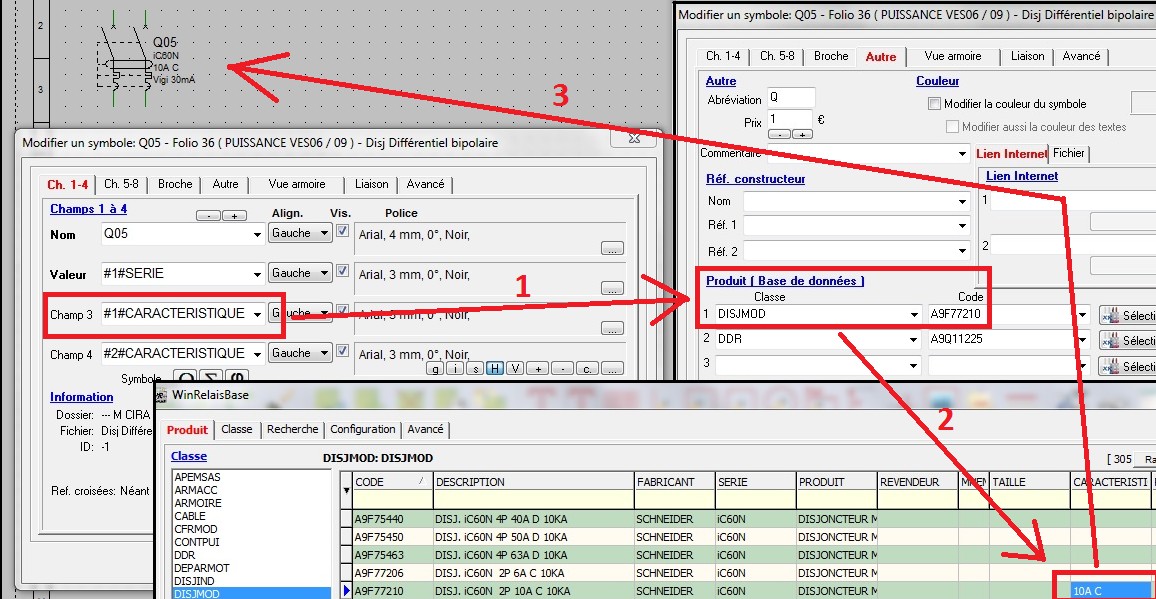
Task: Open the Champ 3 #1#CARACTERISTIQUE dropdown
Action: (x=257, y=314)
